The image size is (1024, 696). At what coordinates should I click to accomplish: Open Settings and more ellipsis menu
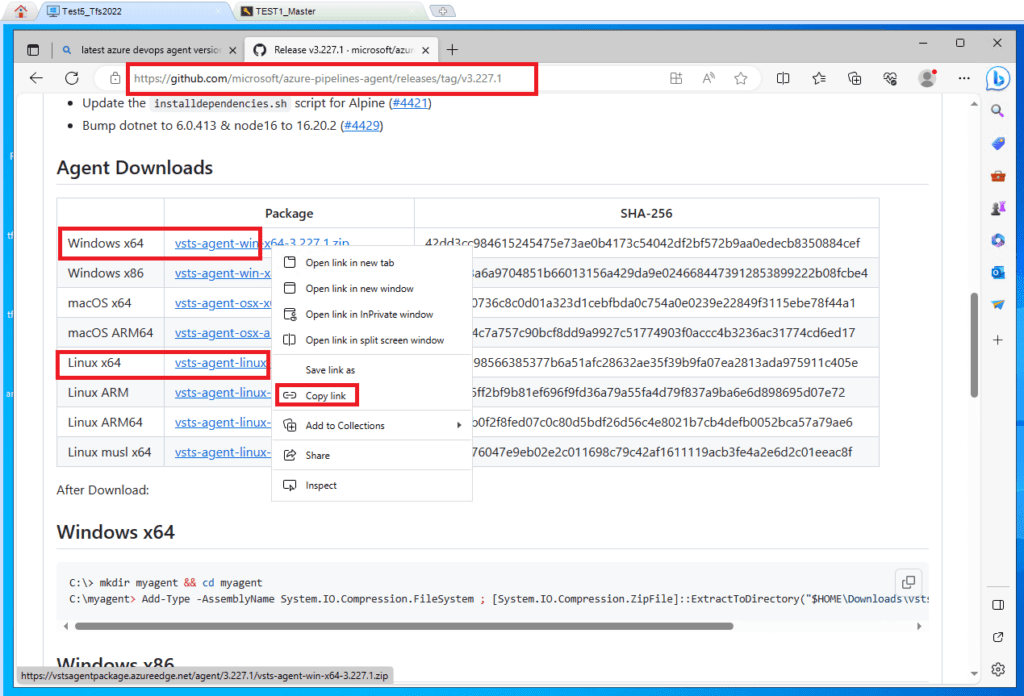964,78
